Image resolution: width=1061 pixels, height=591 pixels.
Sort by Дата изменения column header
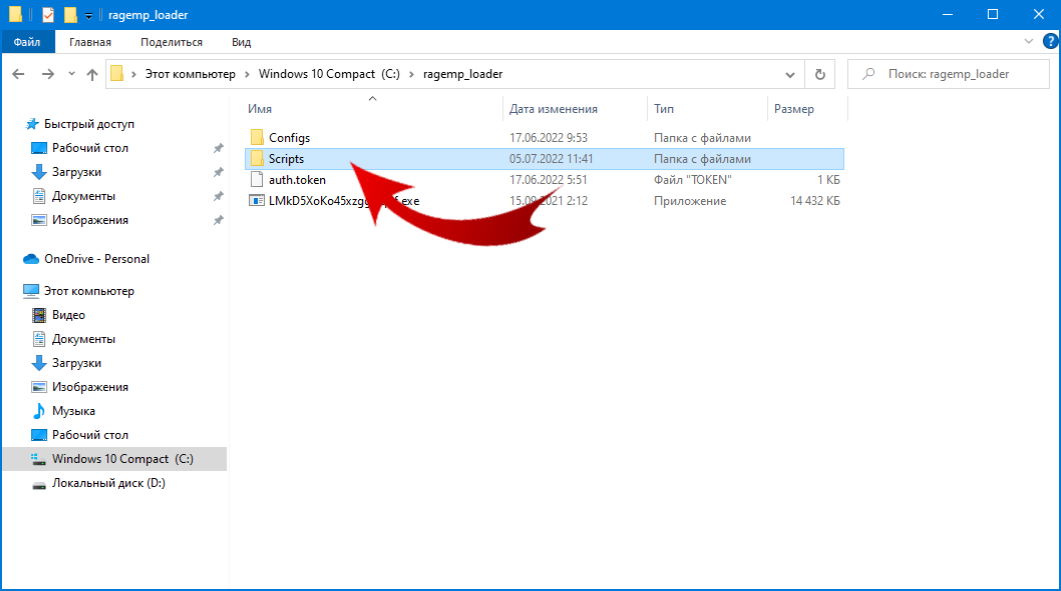click(553, 108)
